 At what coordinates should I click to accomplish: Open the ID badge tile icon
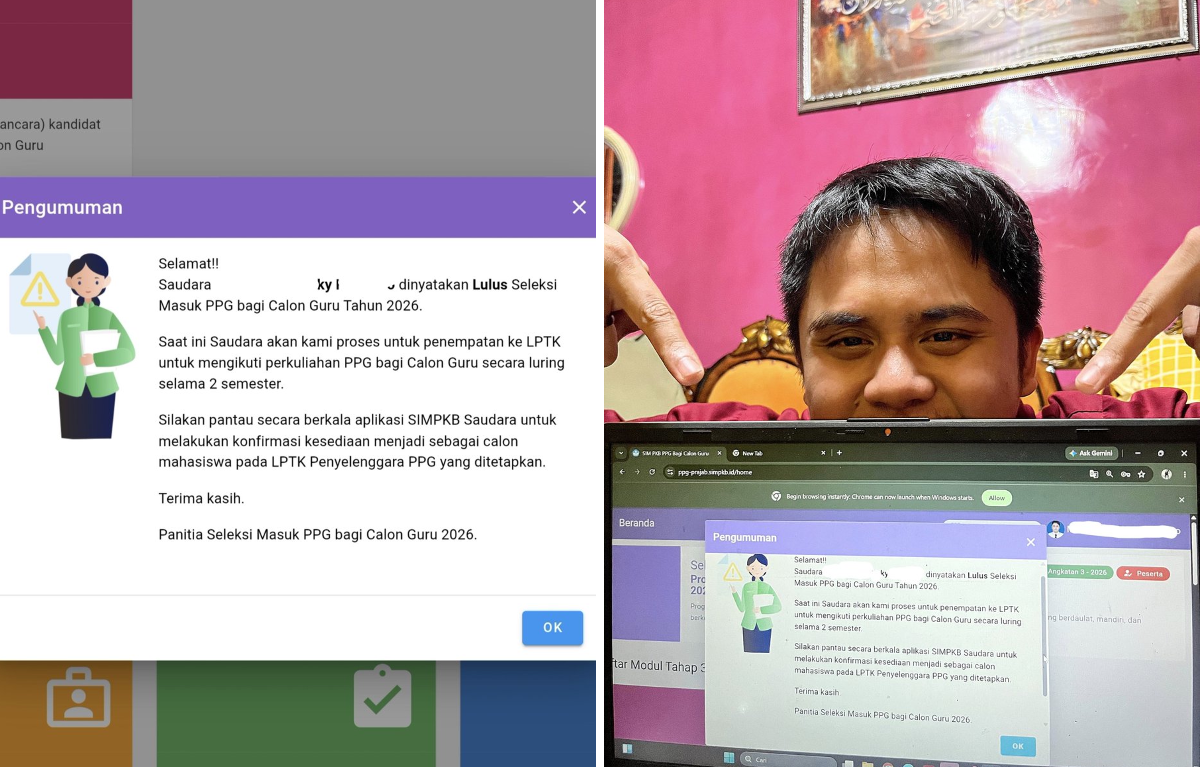(78, 699)
